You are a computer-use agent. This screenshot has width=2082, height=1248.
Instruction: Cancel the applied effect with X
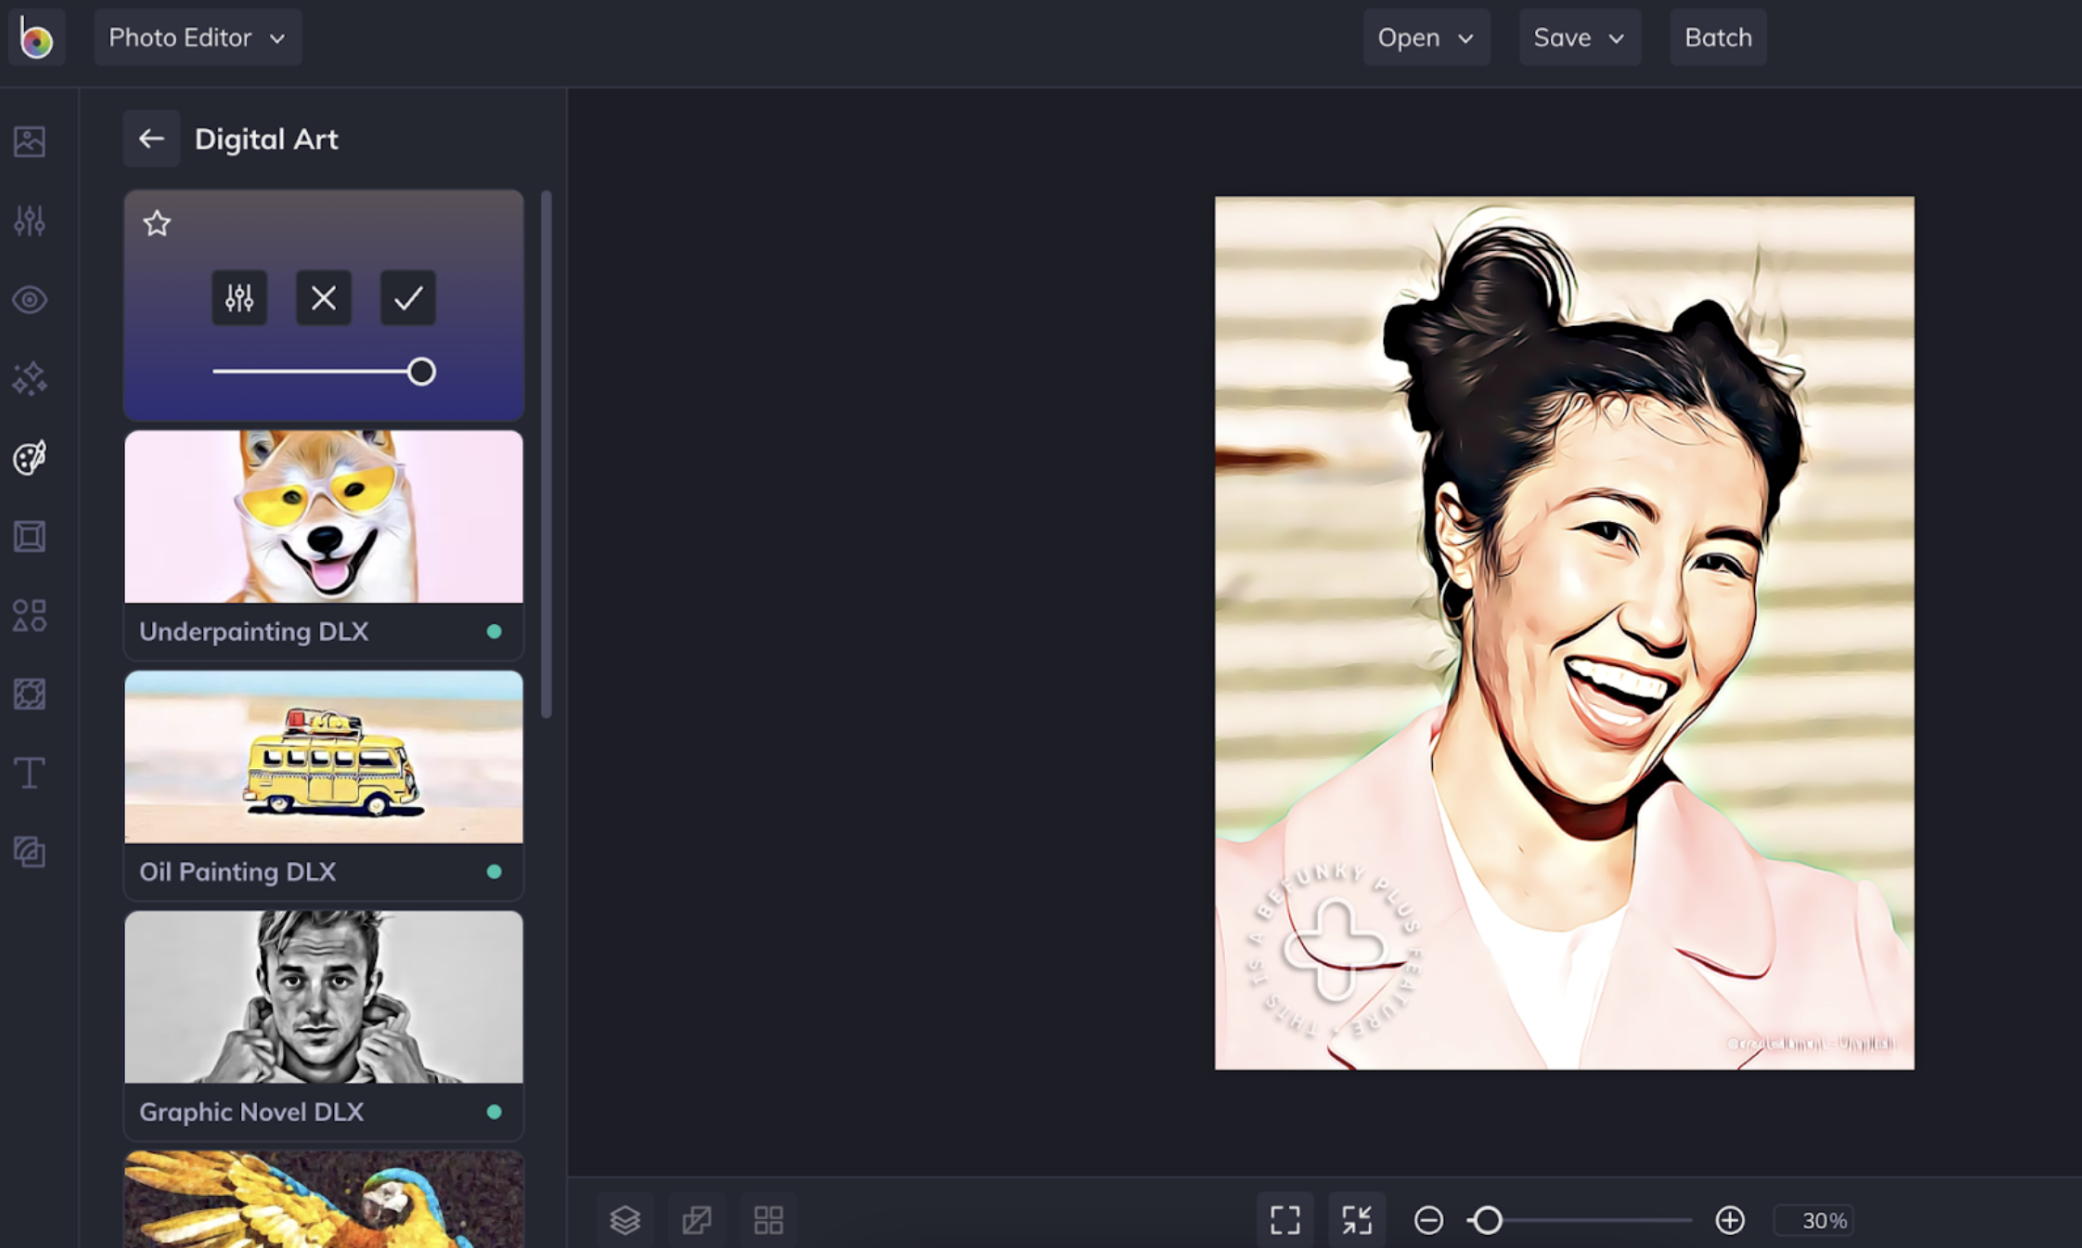[x=323, y=298]
